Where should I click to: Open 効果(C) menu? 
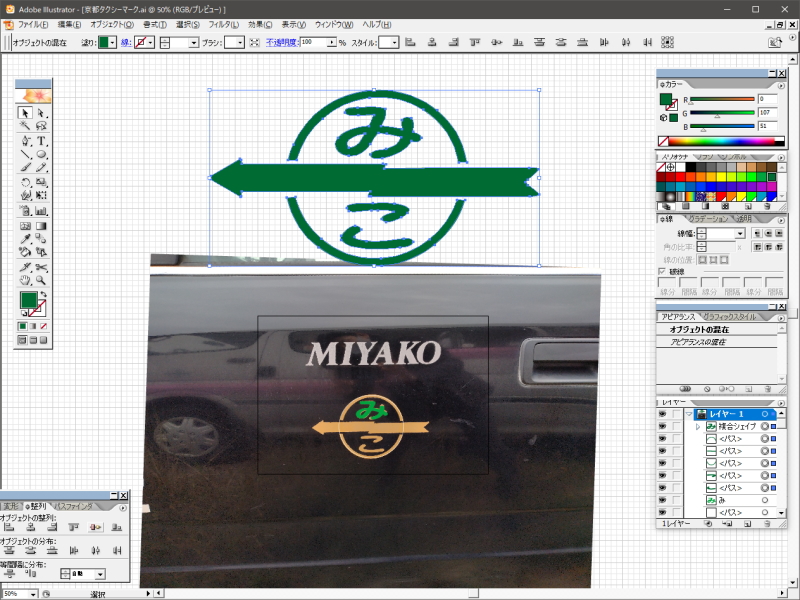tap(260, 24)
